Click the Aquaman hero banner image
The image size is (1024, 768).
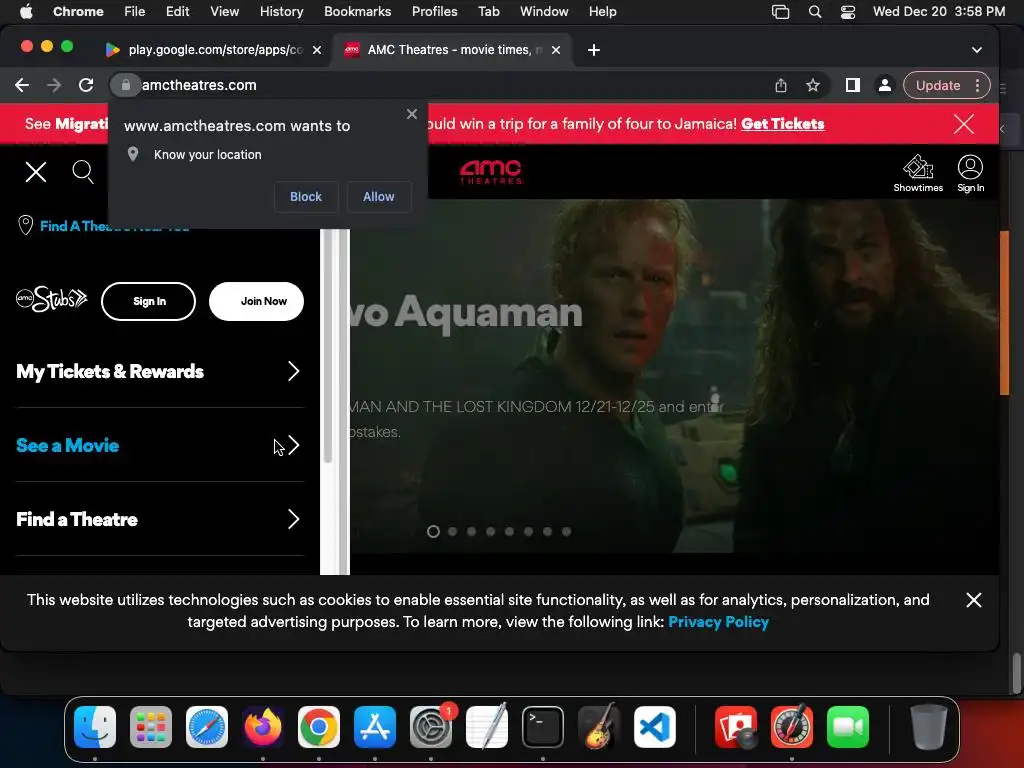(674, 376)
